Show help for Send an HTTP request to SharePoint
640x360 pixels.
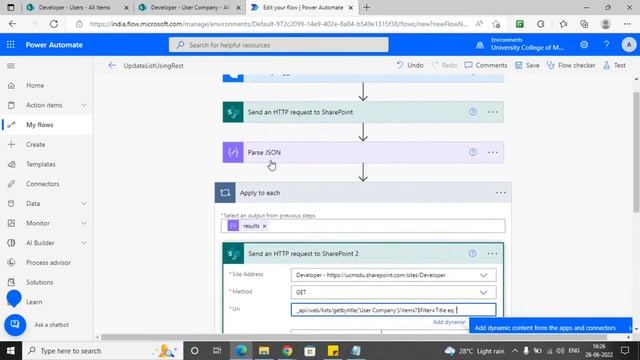(x=473, y=112)
